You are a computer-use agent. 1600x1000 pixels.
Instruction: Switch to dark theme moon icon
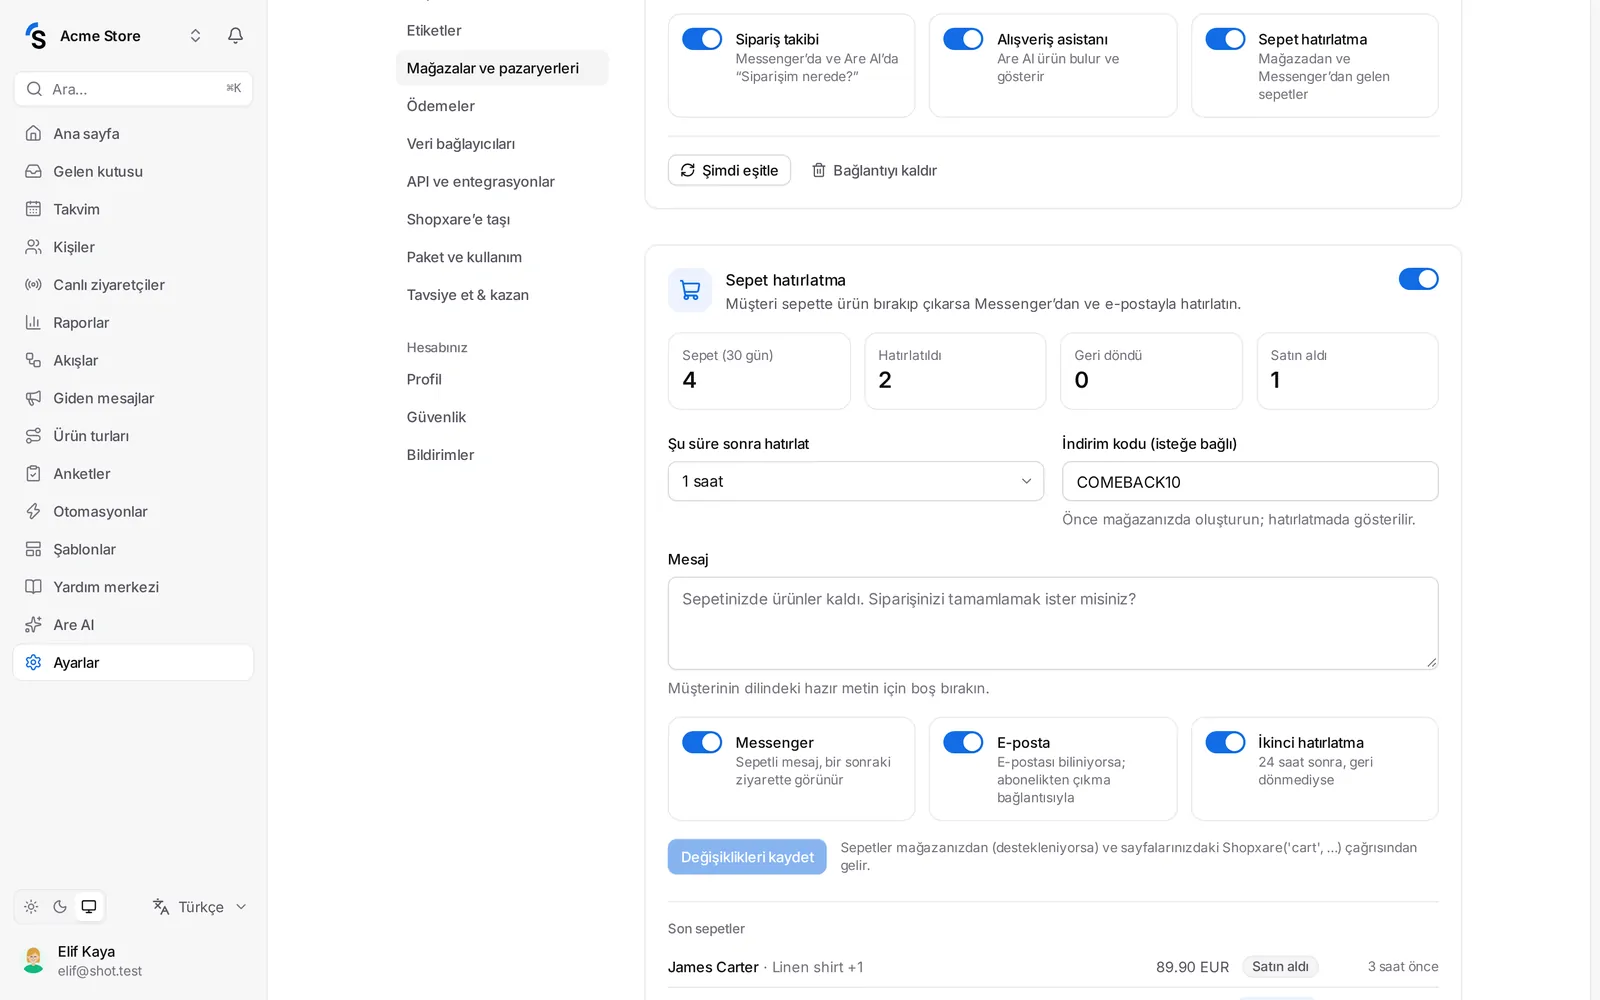[x=60, y=907]
